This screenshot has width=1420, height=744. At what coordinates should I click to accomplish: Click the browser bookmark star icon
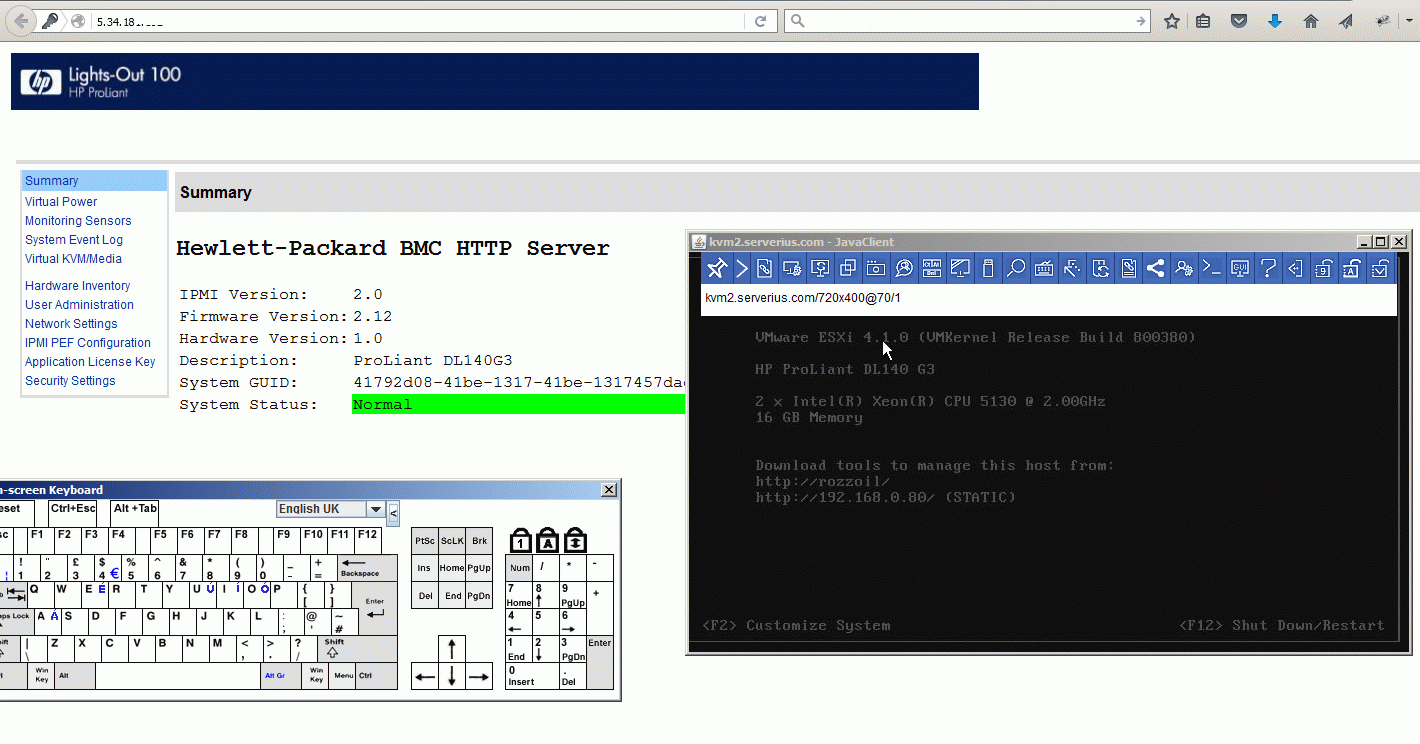(x=1172, y=21)
